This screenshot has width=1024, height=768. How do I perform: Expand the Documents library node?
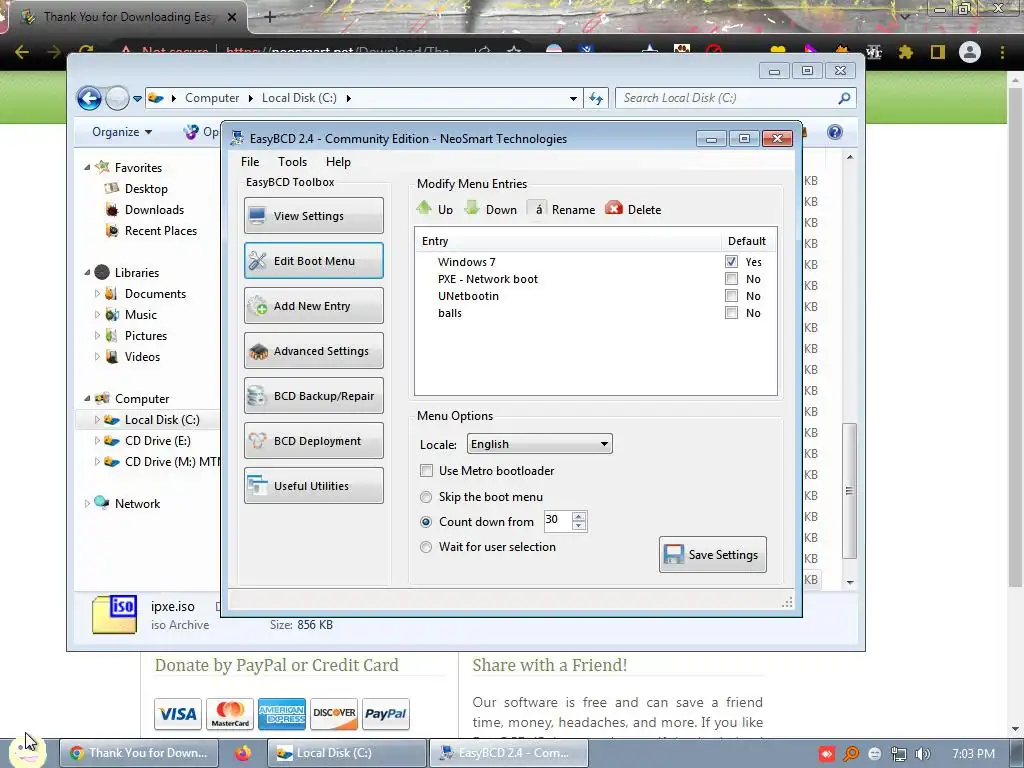coord(97,294)
